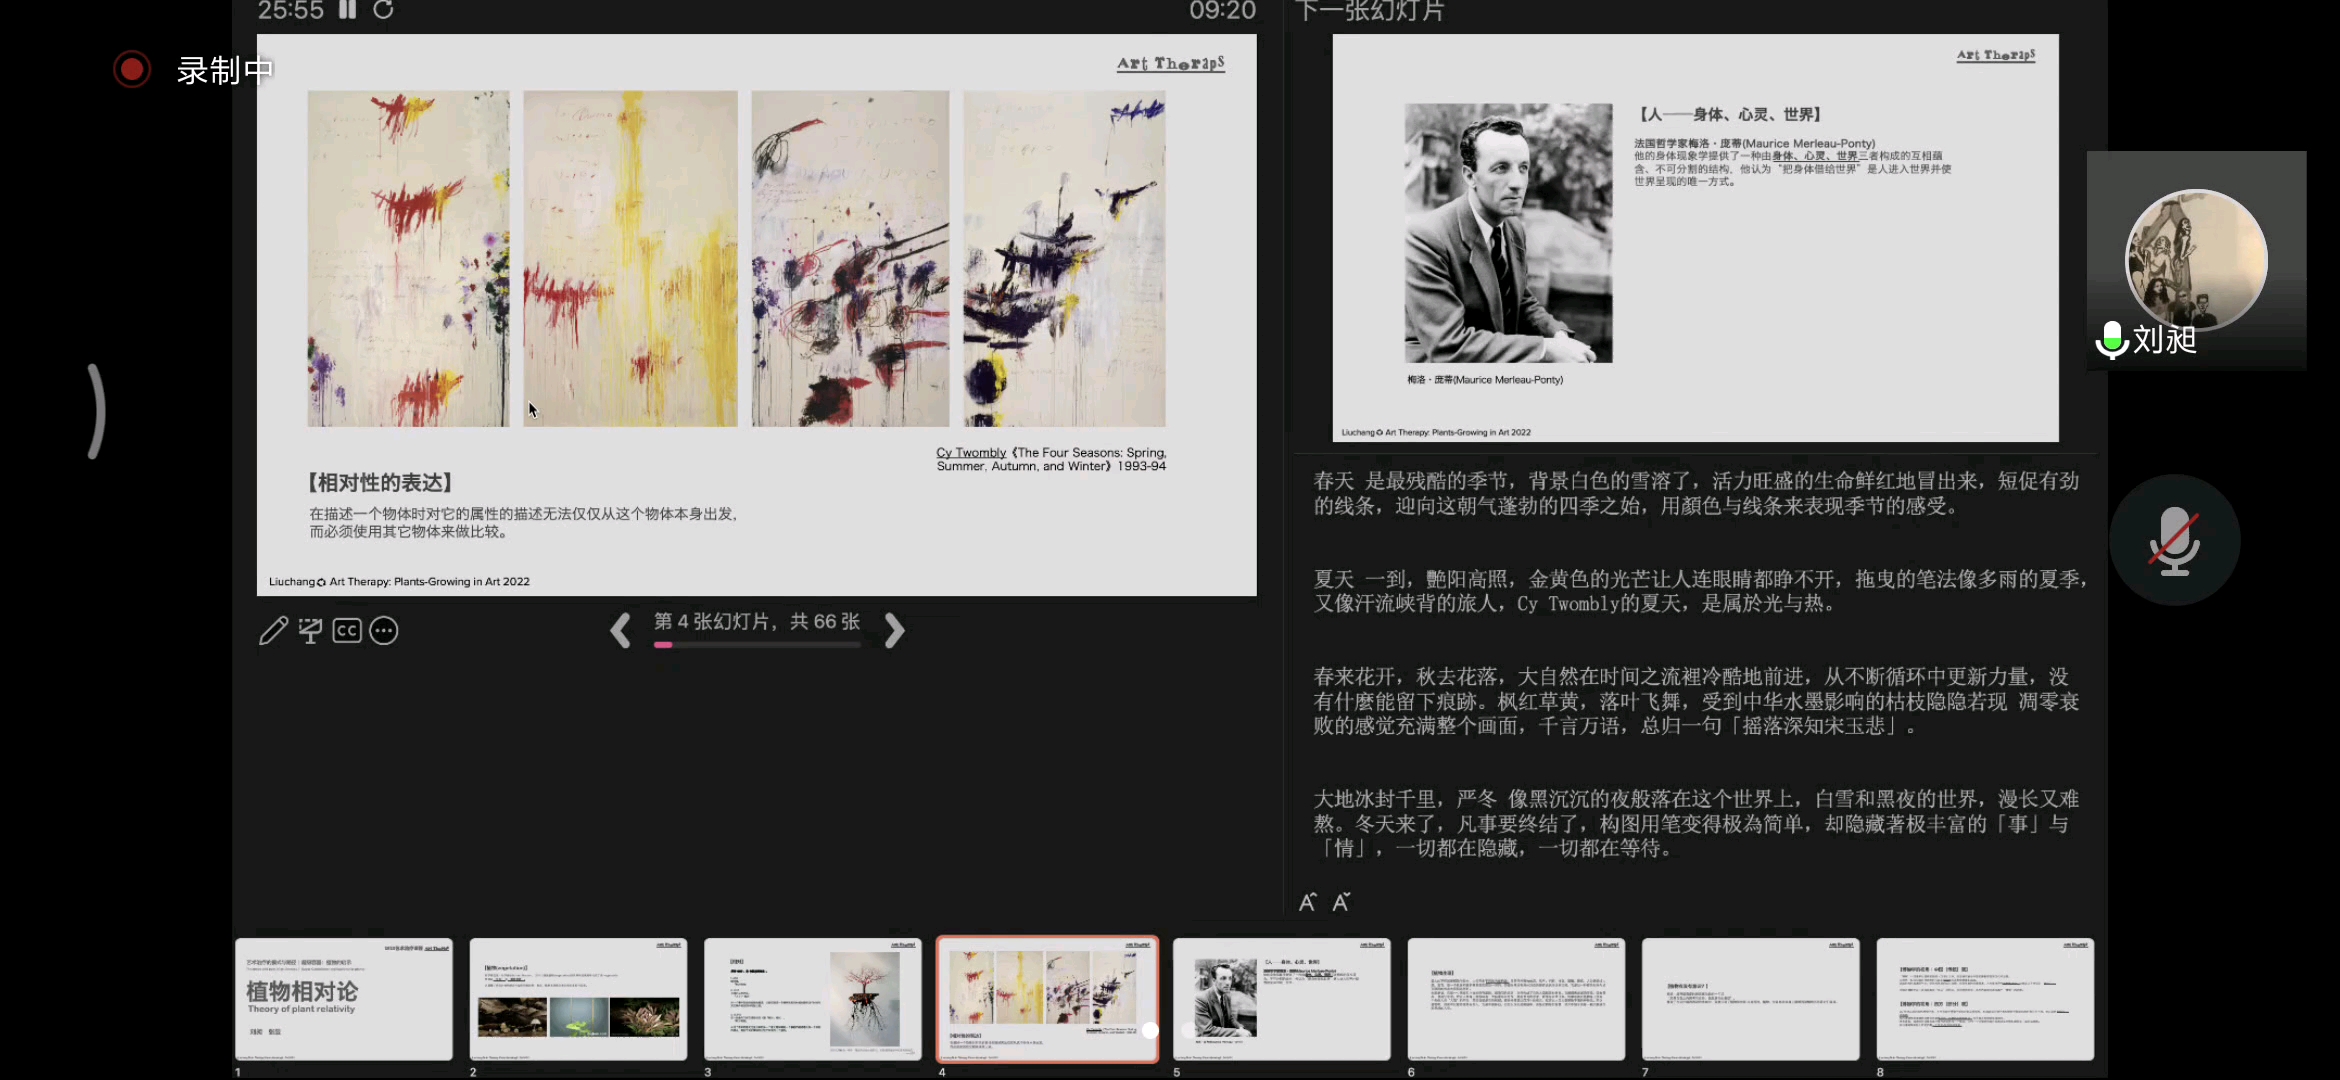Toggle closed captions CC
This screenshot has height=1080, width=2340.
tap(347, 631)
